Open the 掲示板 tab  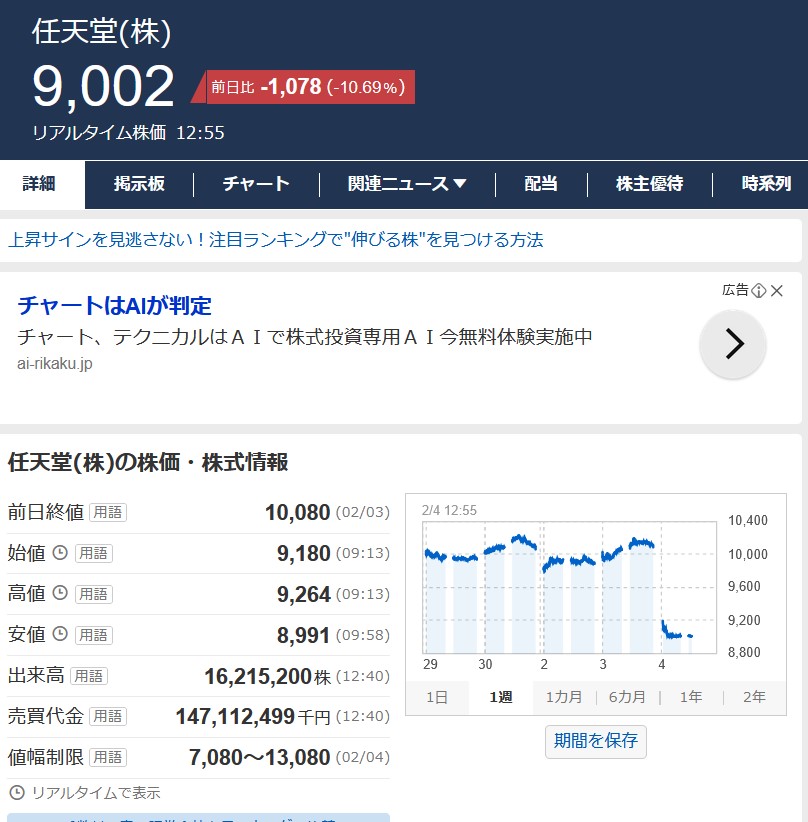coord(139,184)
